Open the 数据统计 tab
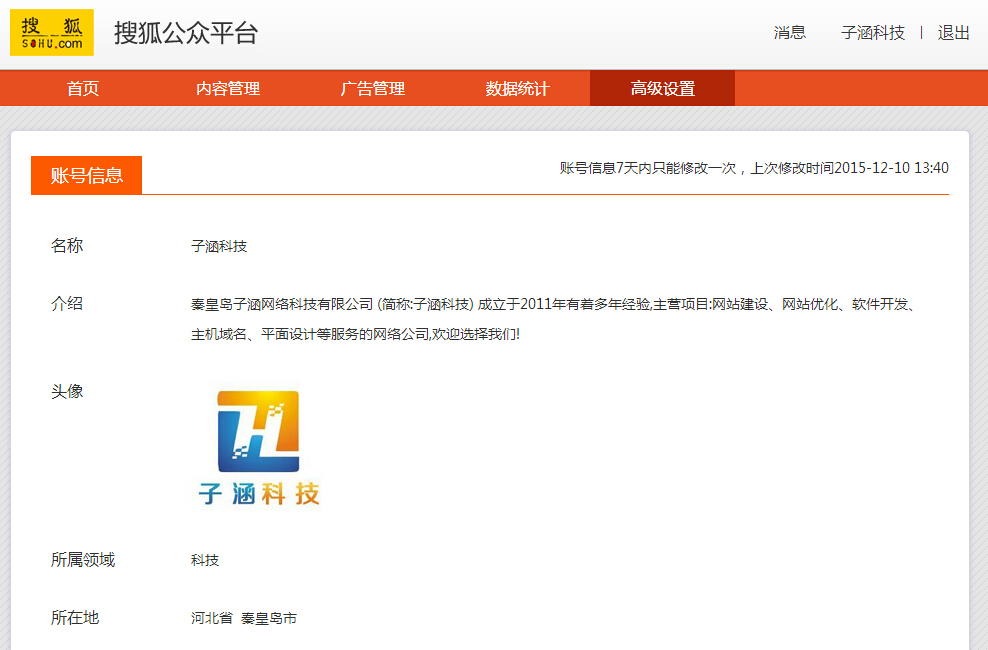The image size is (988, 650). pos(517,88)
